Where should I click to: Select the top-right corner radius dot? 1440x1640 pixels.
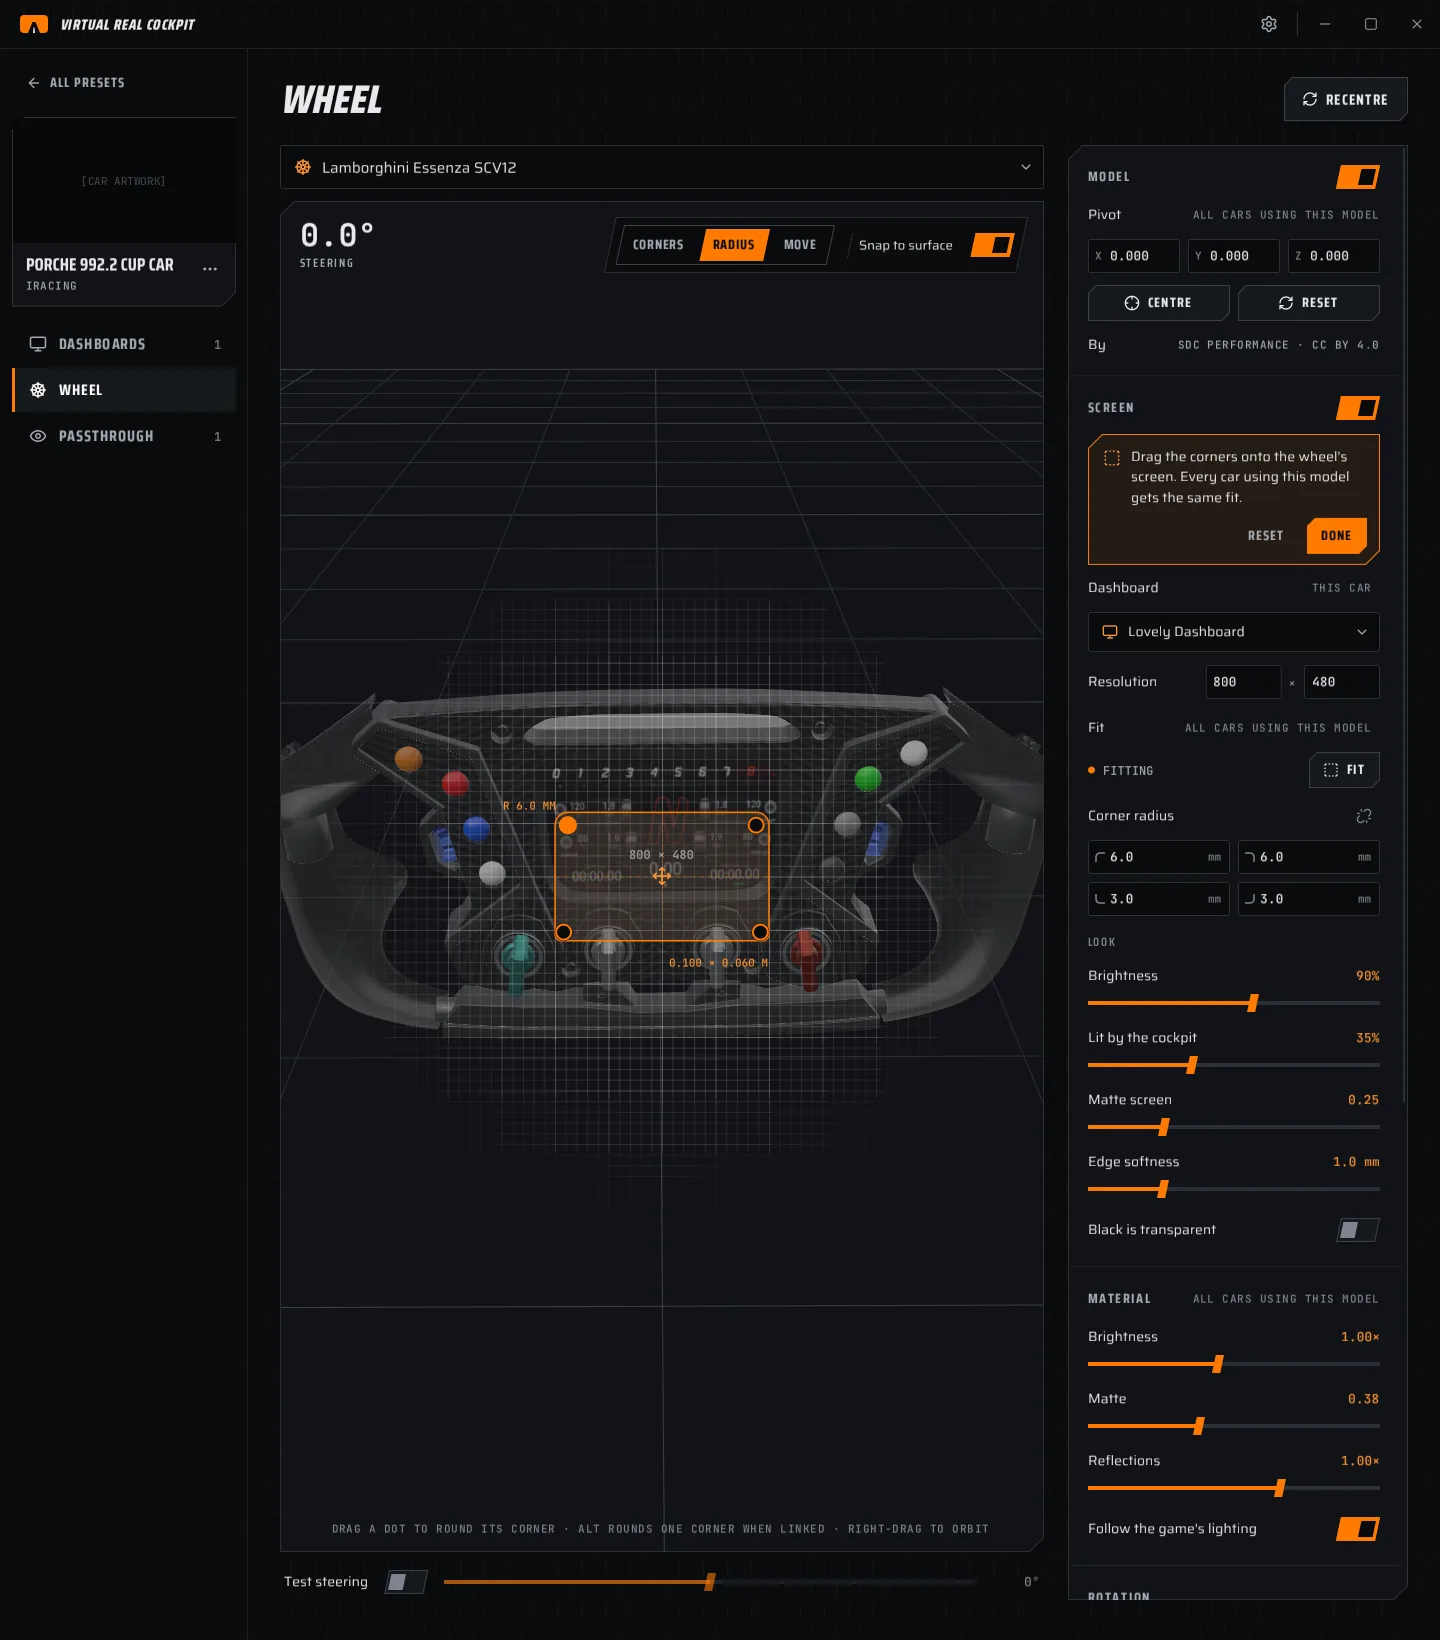[x=756, y=825]
